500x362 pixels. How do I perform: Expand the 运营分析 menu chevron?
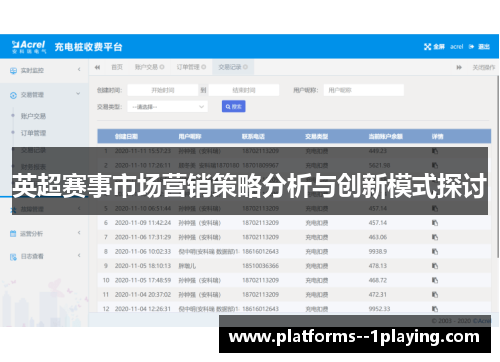79,233
